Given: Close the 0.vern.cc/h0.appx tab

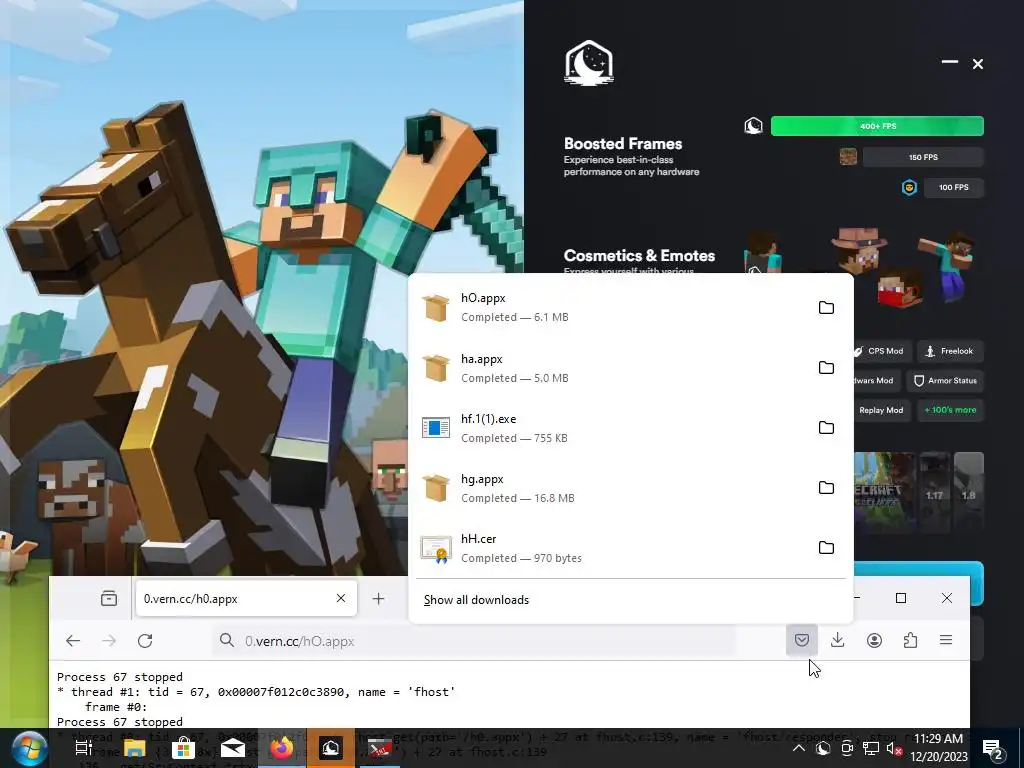Looking at the screenshot, I should 341,598.
